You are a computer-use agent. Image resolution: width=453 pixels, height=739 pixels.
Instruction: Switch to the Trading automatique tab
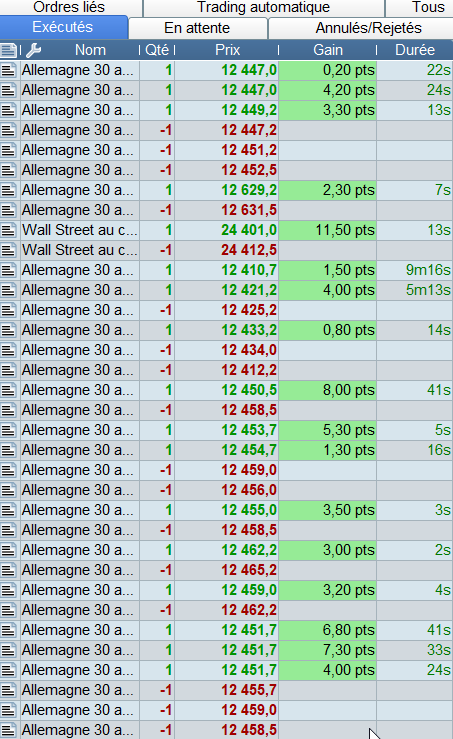coord(264,7)
